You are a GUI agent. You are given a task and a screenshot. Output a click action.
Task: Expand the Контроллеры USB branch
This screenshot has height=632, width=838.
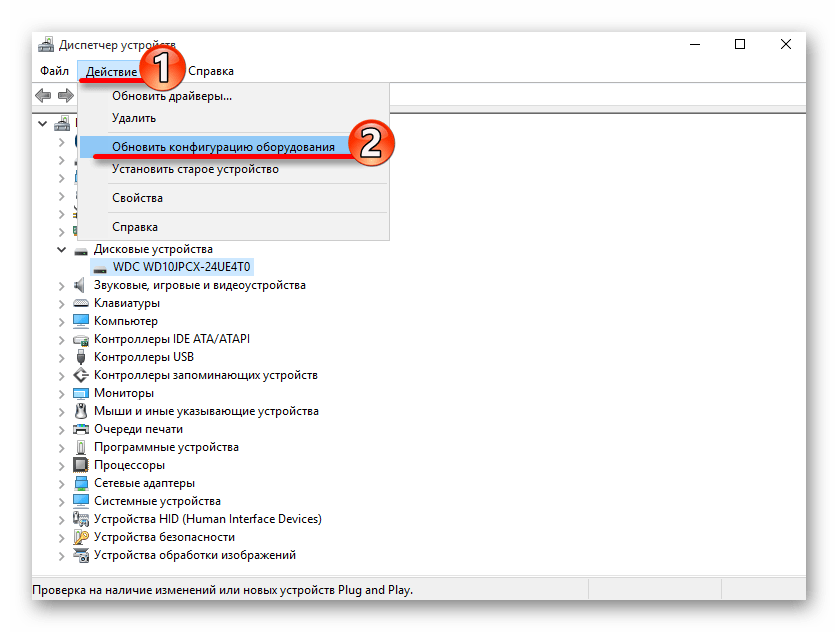pyautogui.click(x=61, y=358)
